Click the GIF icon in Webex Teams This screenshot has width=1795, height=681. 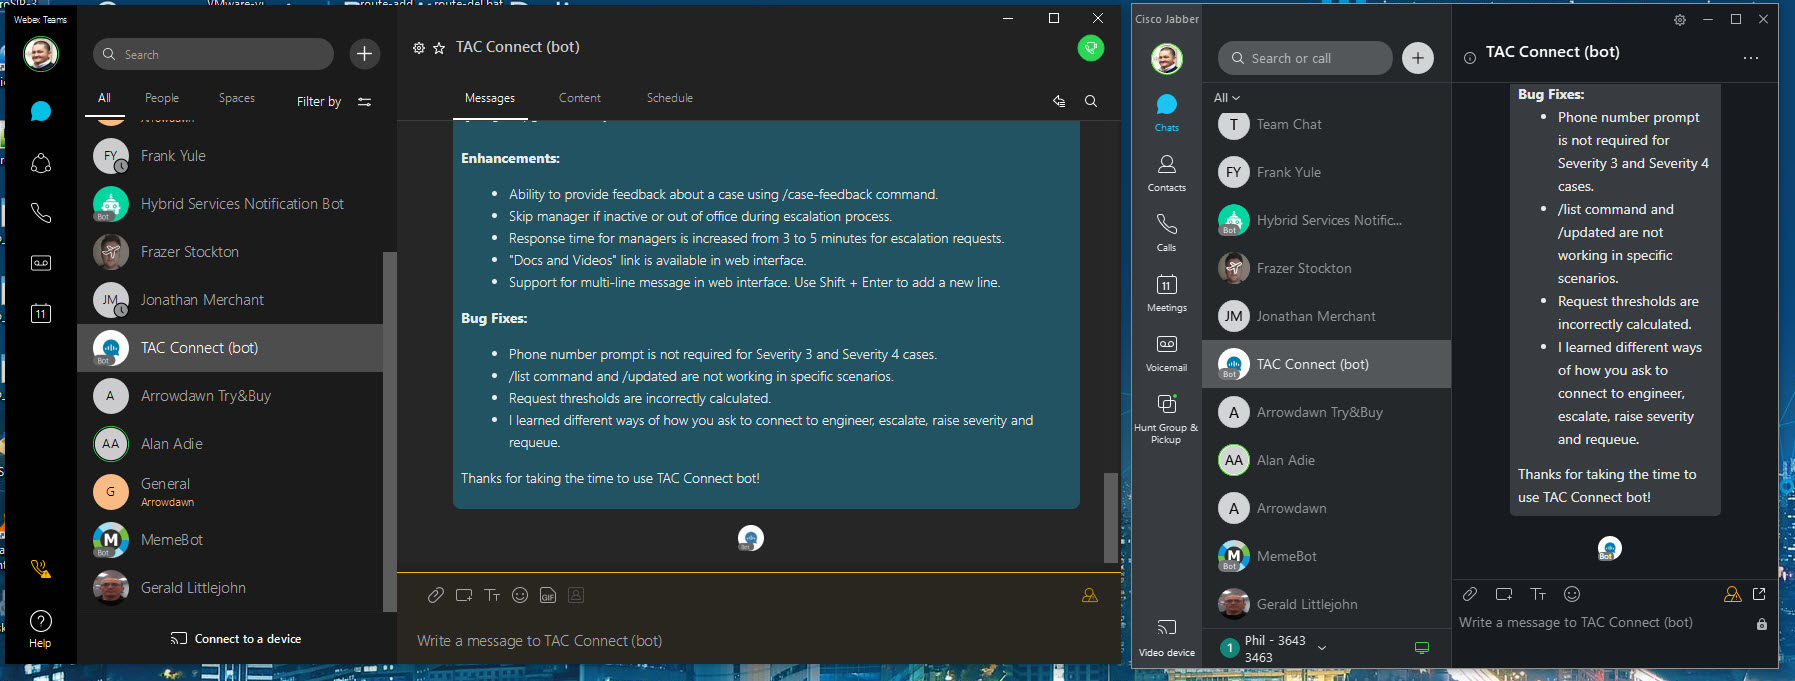click(x=547, y=595)
